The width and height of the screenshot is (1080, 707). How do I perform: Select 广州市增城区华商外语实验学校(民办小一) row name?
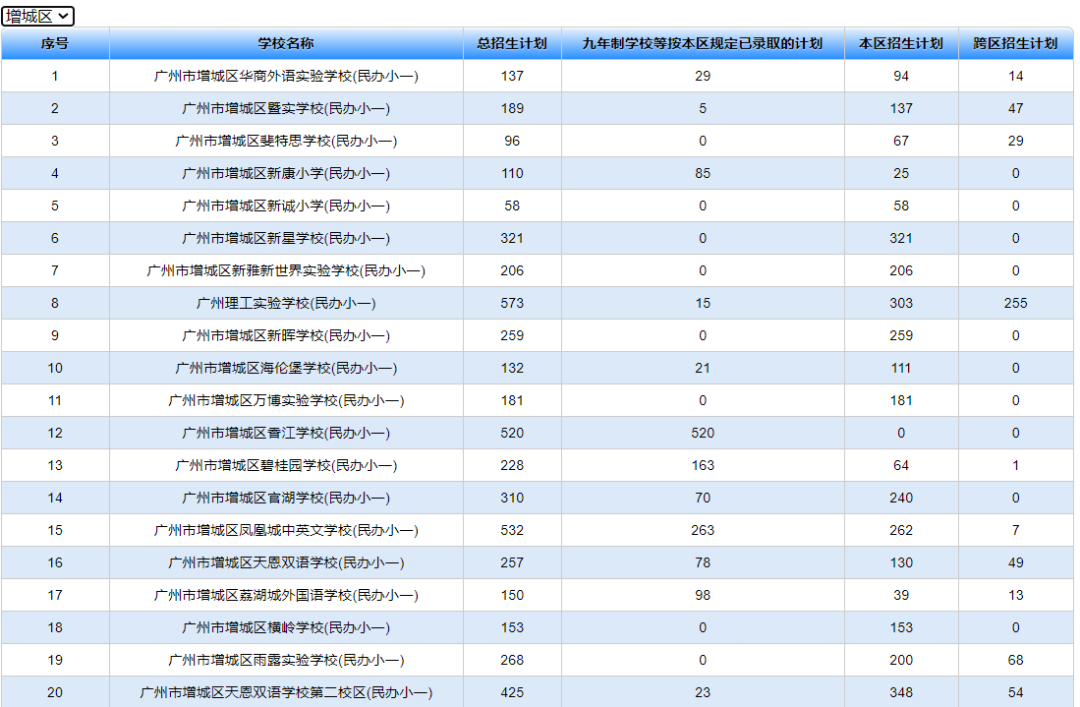pos(286,76)
